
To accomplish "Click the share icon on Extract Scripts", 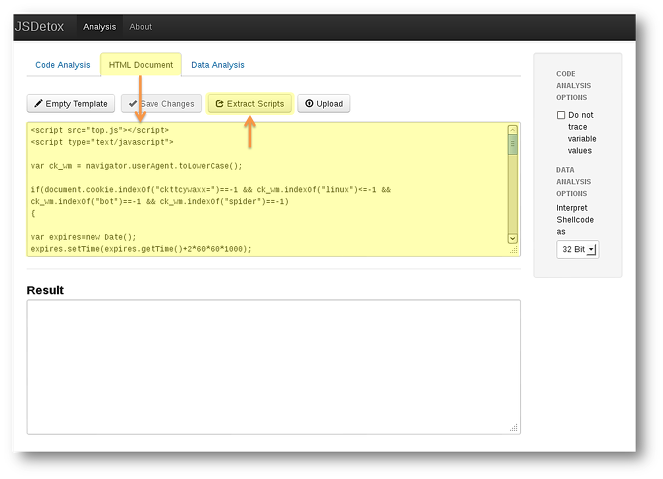I will 219,104.
